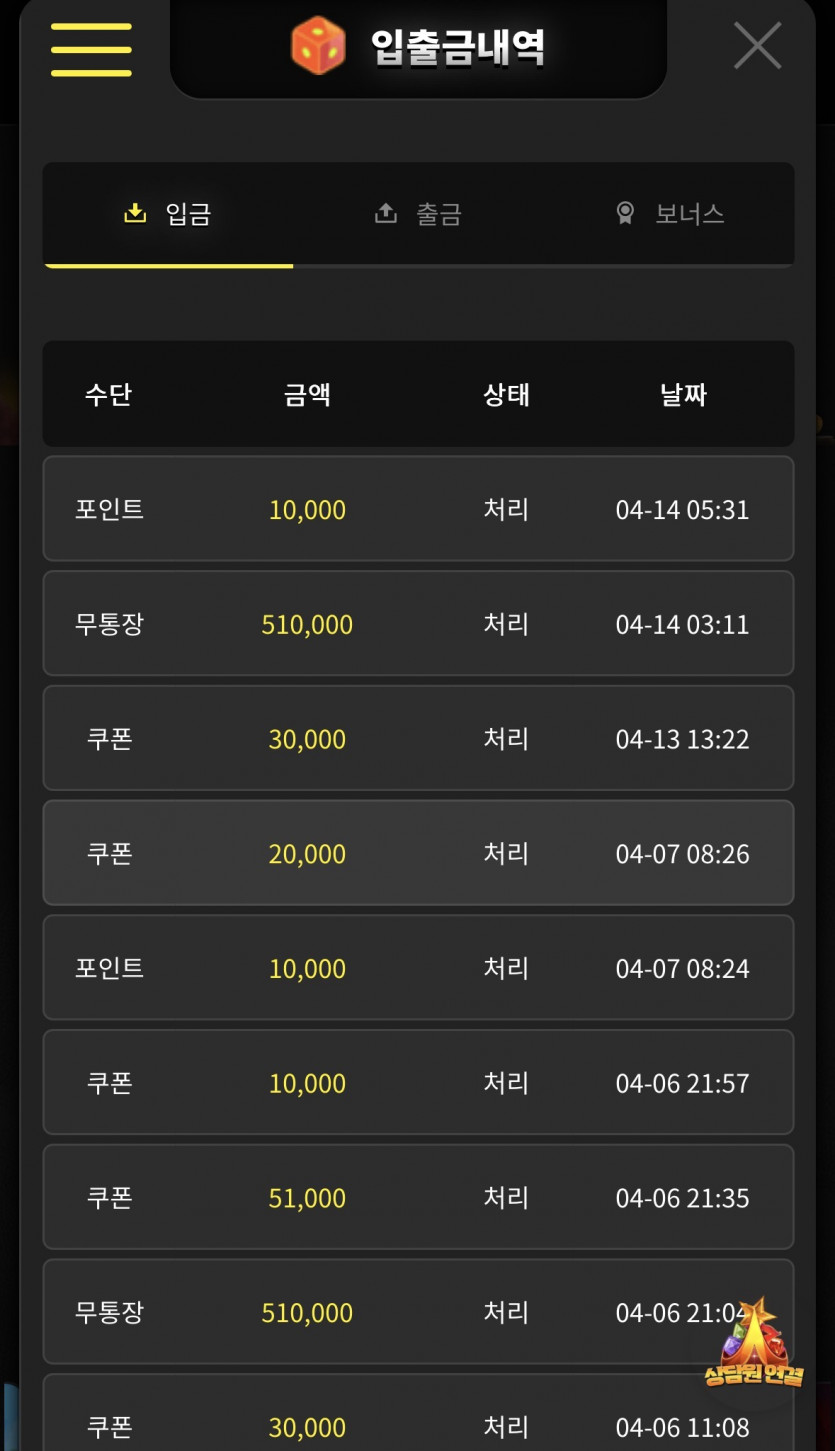Select the 무통장 510,000 row dated 04-14 03:11

418,624
